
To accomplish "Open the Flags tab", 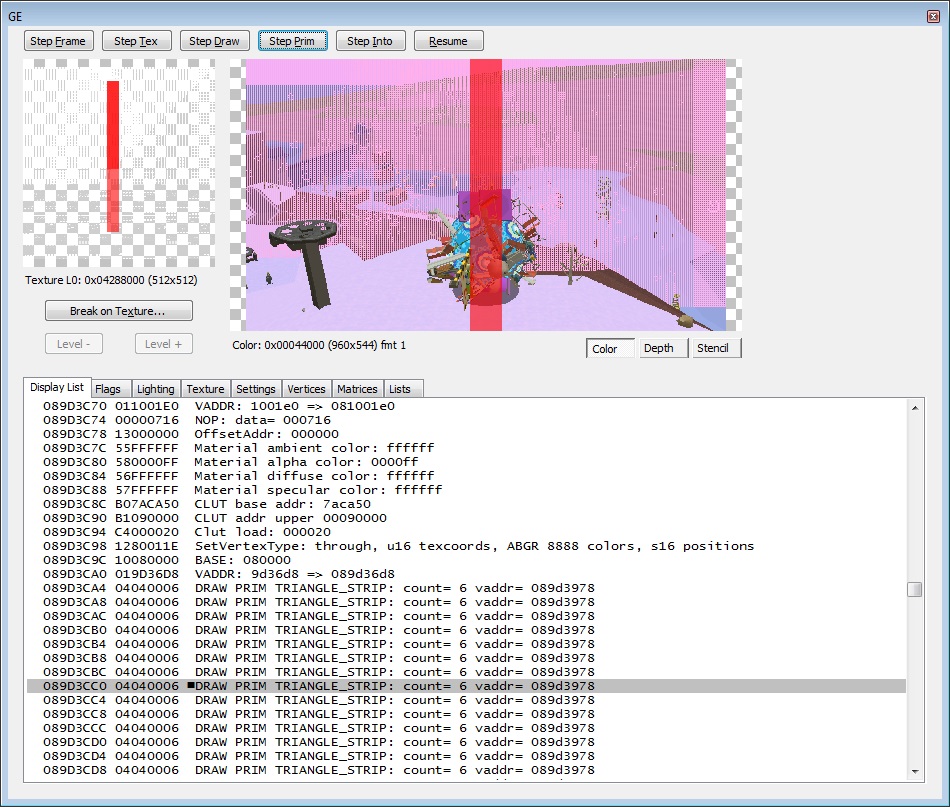I will click(108, 389).
